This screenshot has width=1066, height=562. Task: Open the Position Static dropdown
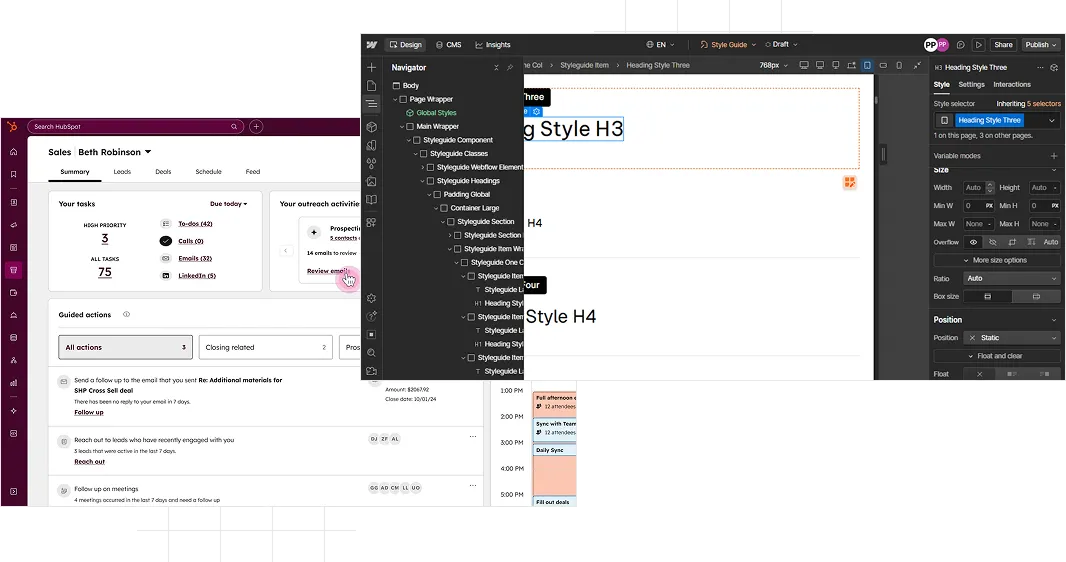1012,338
